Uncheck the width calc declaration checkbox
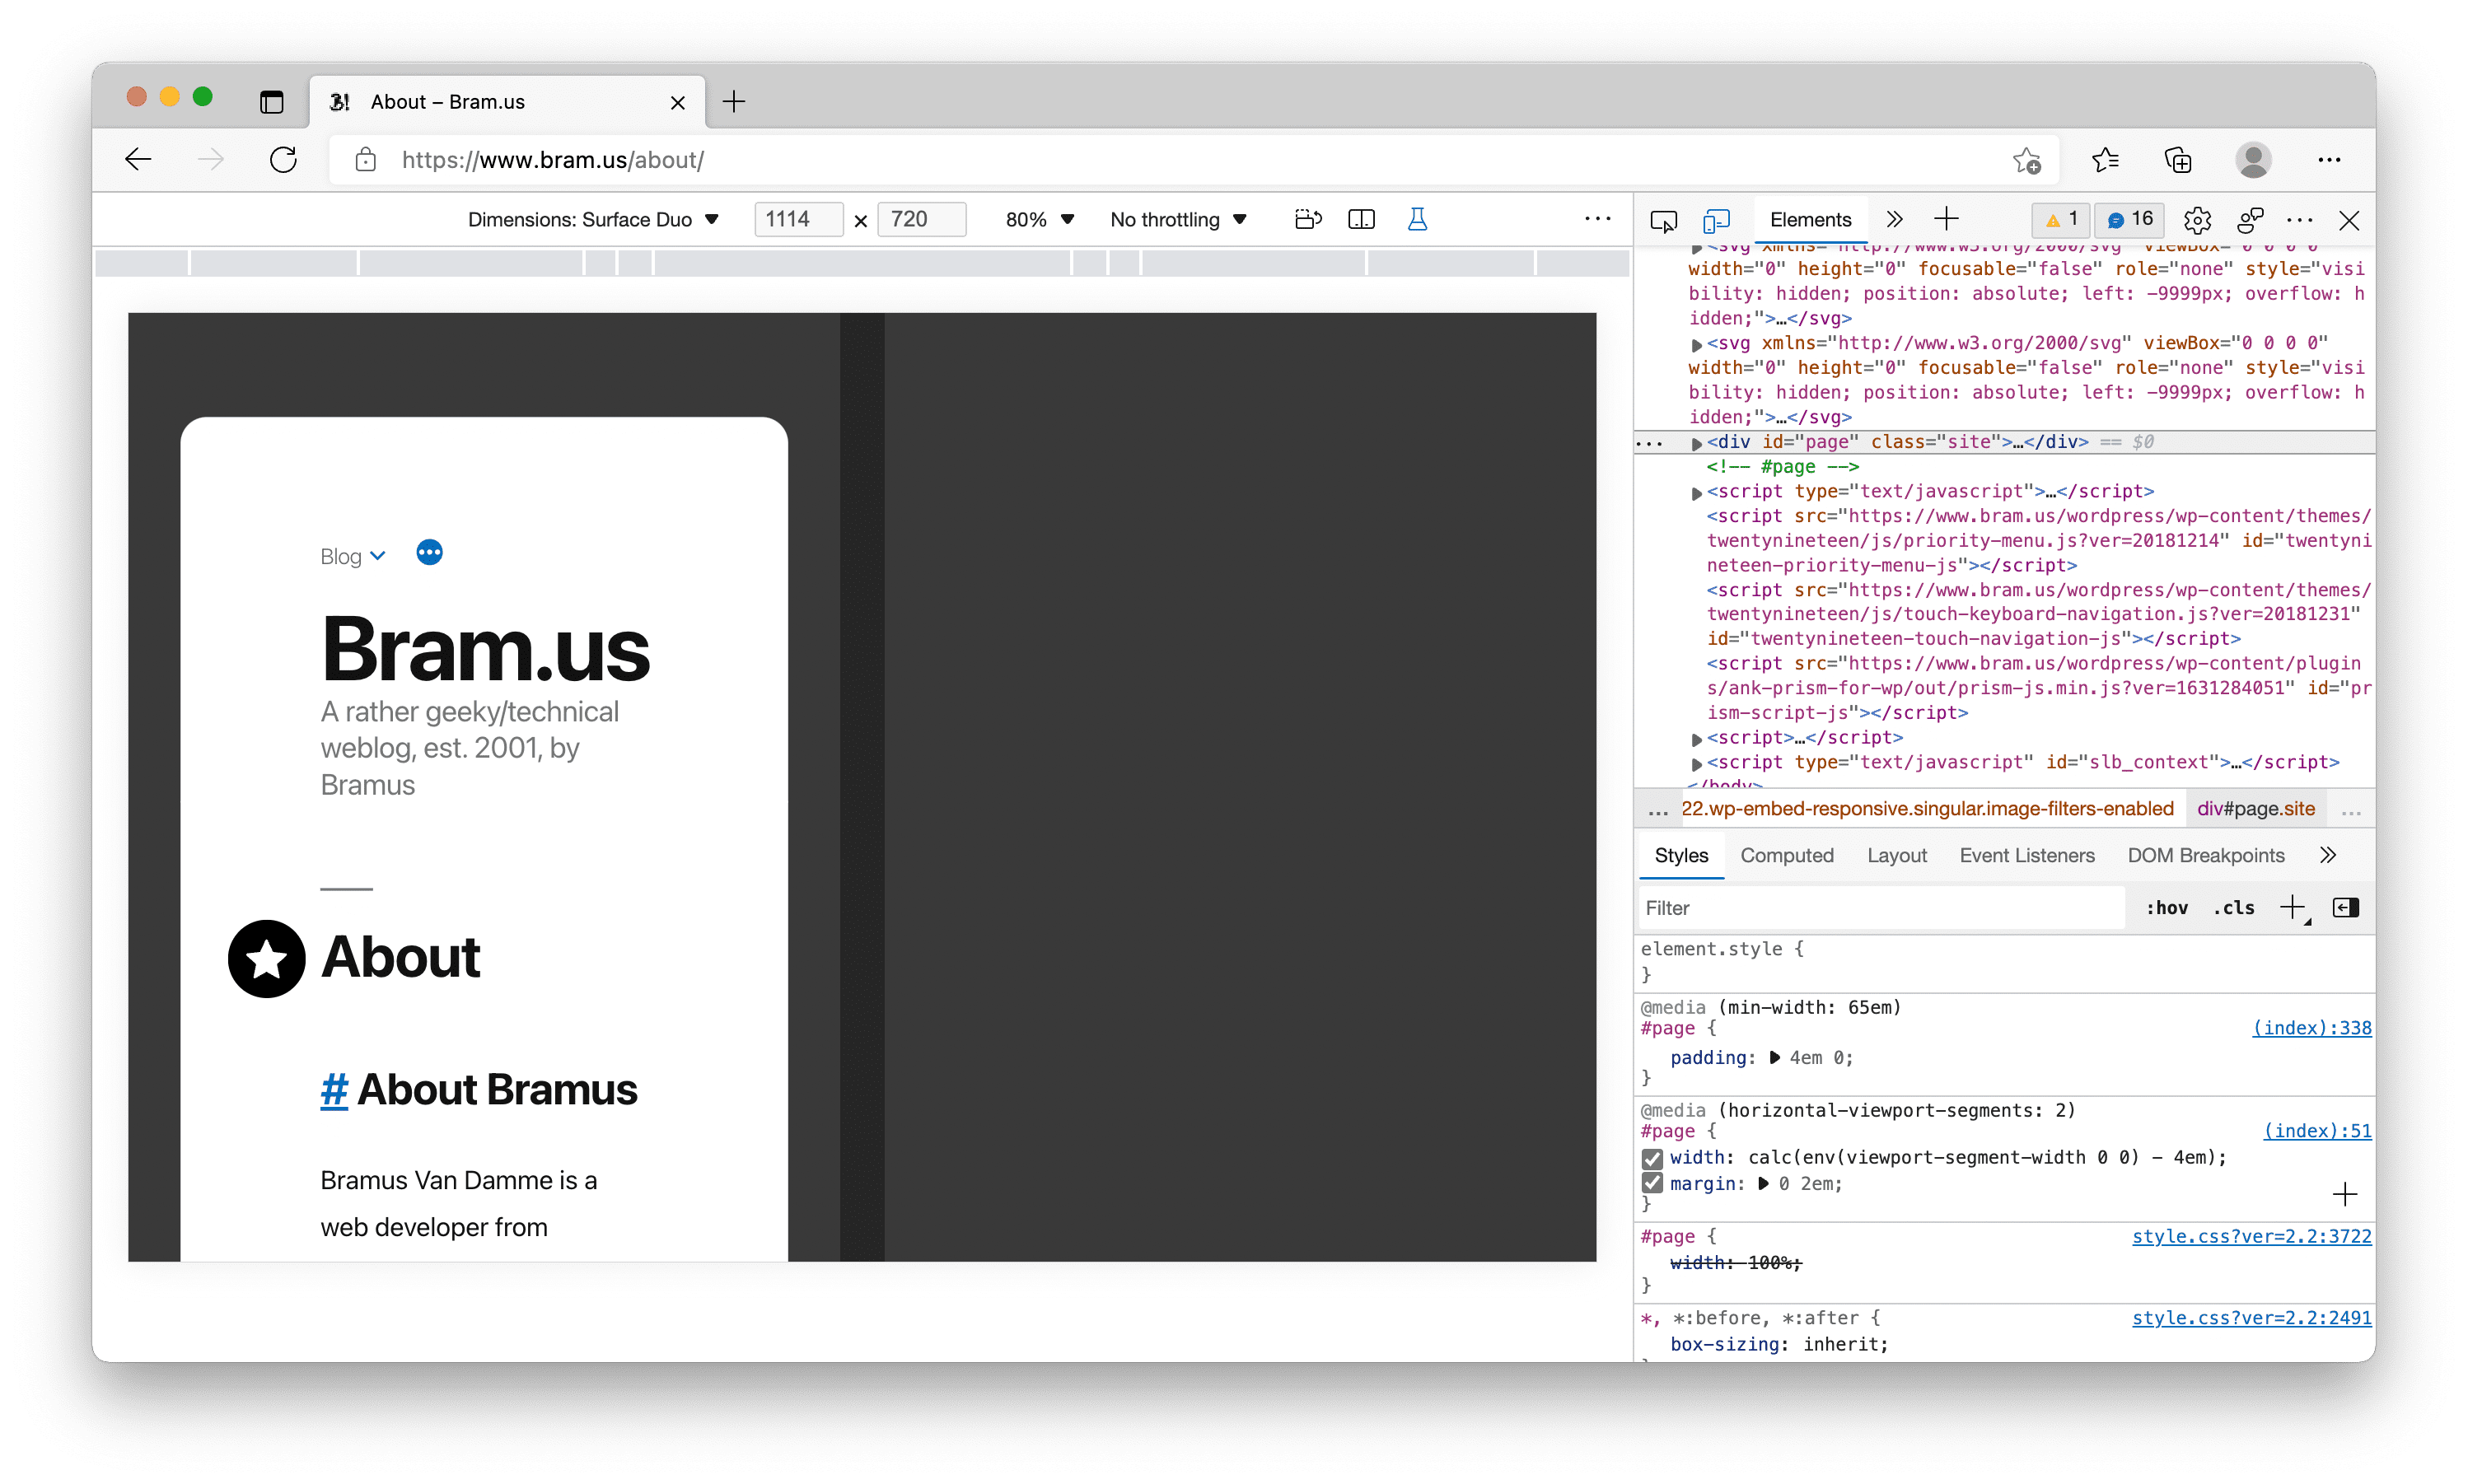This screenshot has width=2468, height=1484. coord(1652,1158)
